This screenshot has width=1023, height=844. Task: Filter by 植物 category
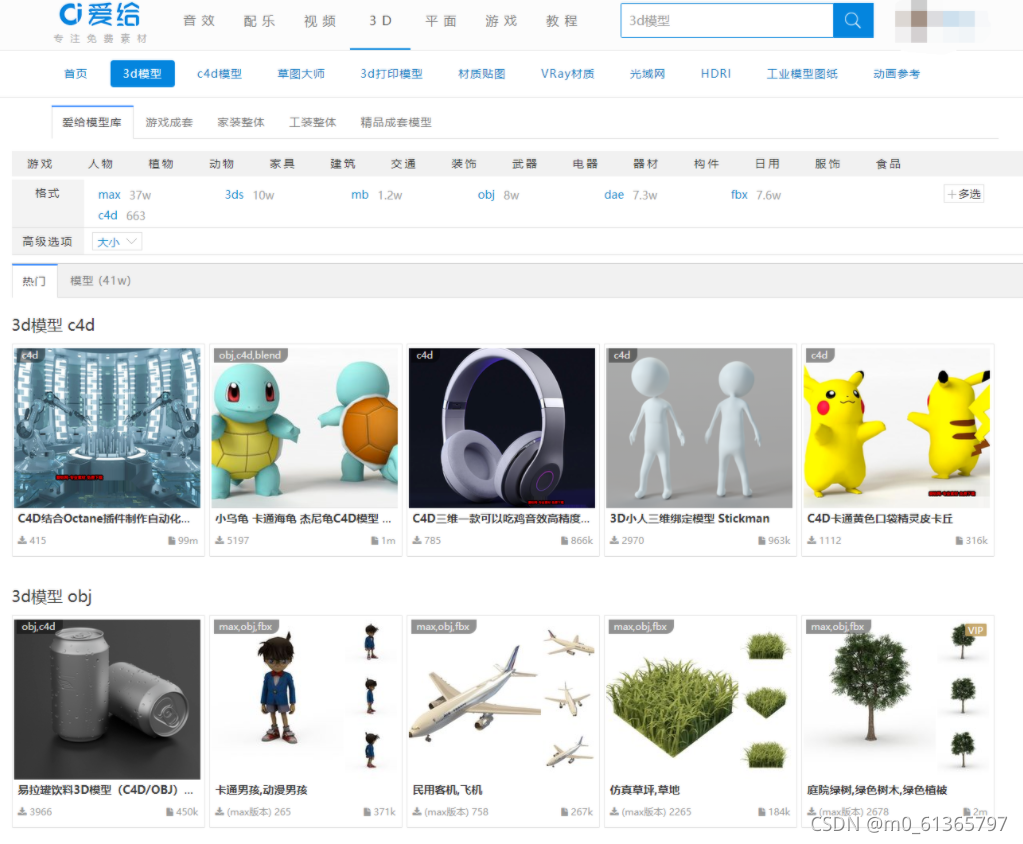(x=161, y=164)
